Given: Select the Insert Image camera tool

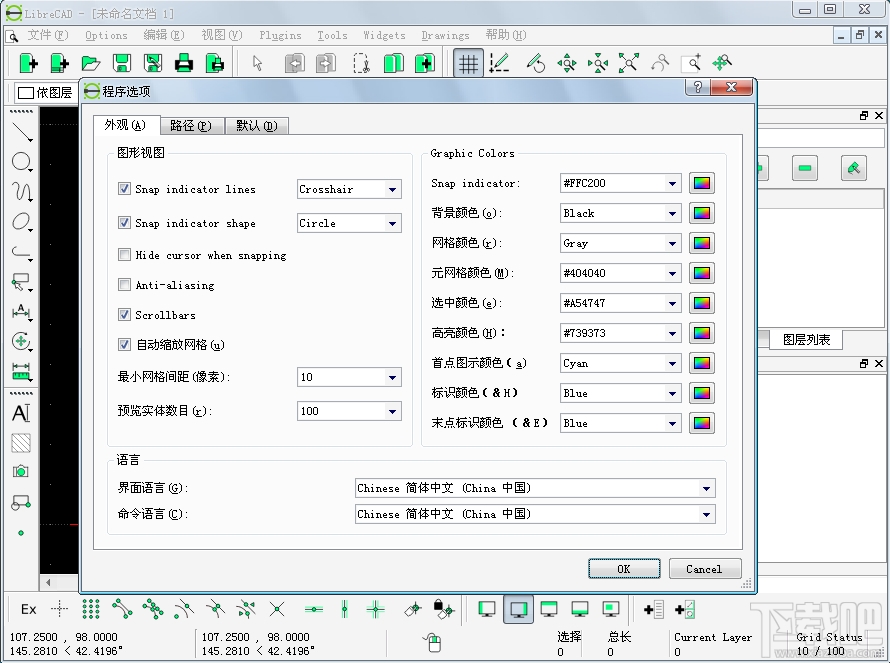Looking at the screenshot, I should (22, 472).
